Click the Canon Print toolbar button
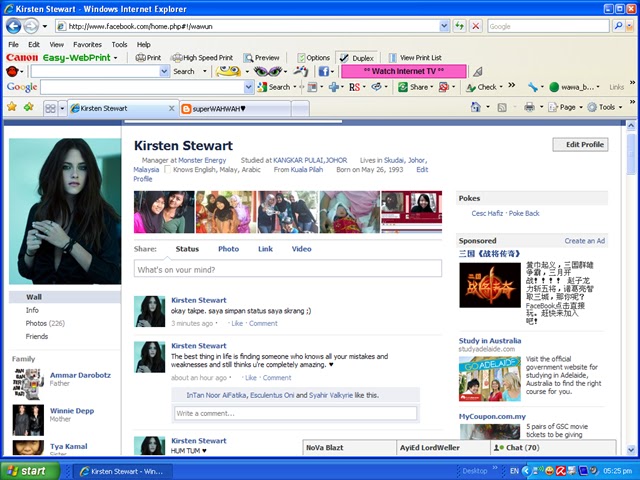640x480 pixels. coord(148,58)
